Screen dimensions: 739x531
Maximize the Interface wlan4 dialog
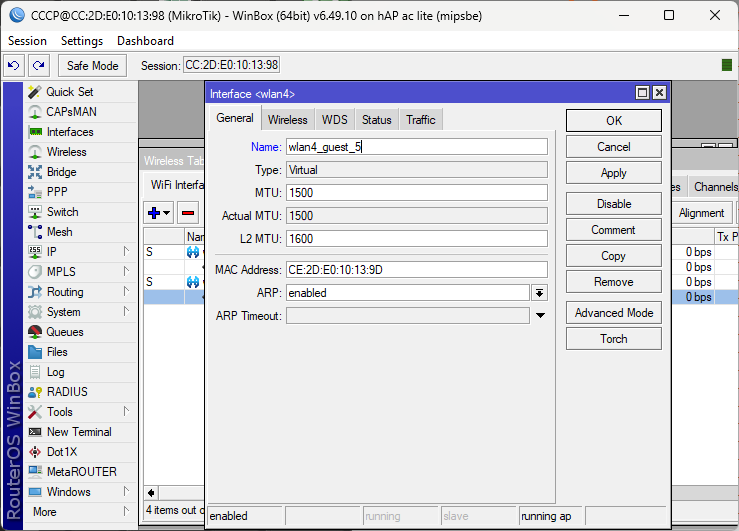642,93
